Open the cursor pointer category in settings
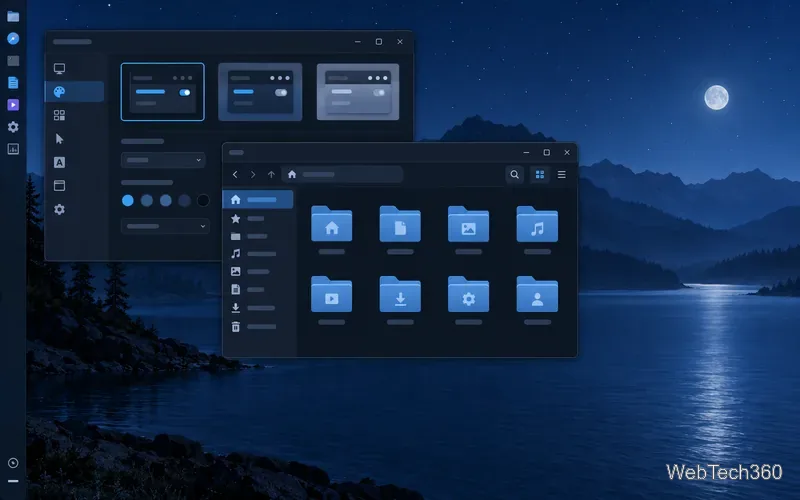 point(59,139)
